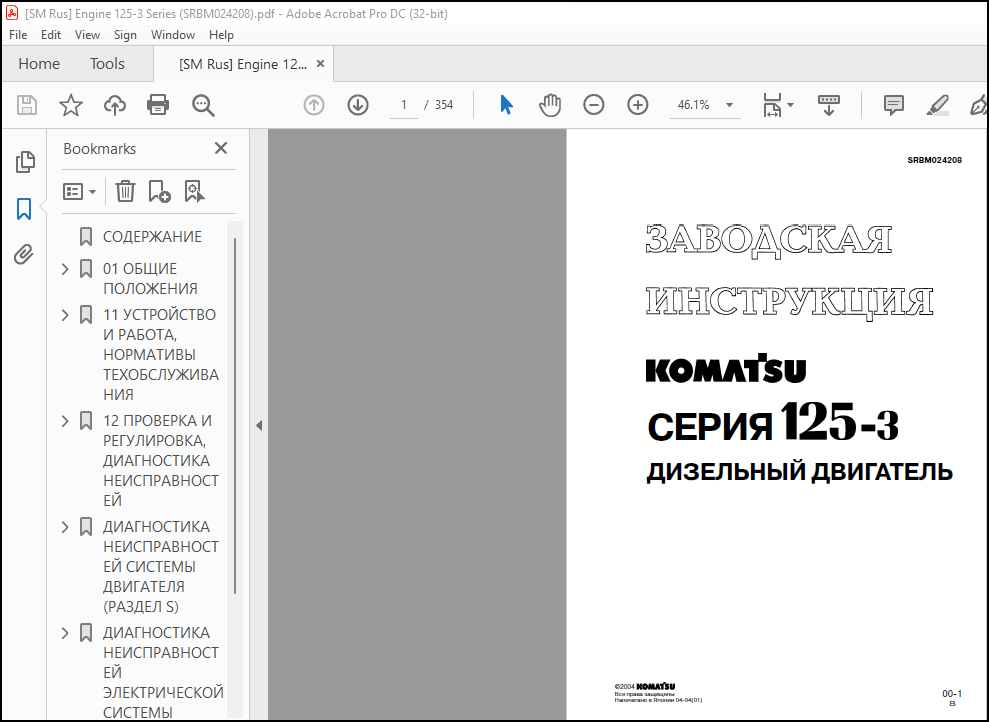
Task: Print the document using the printer icon
Action: pyautogui.click(x=158, y=105)
